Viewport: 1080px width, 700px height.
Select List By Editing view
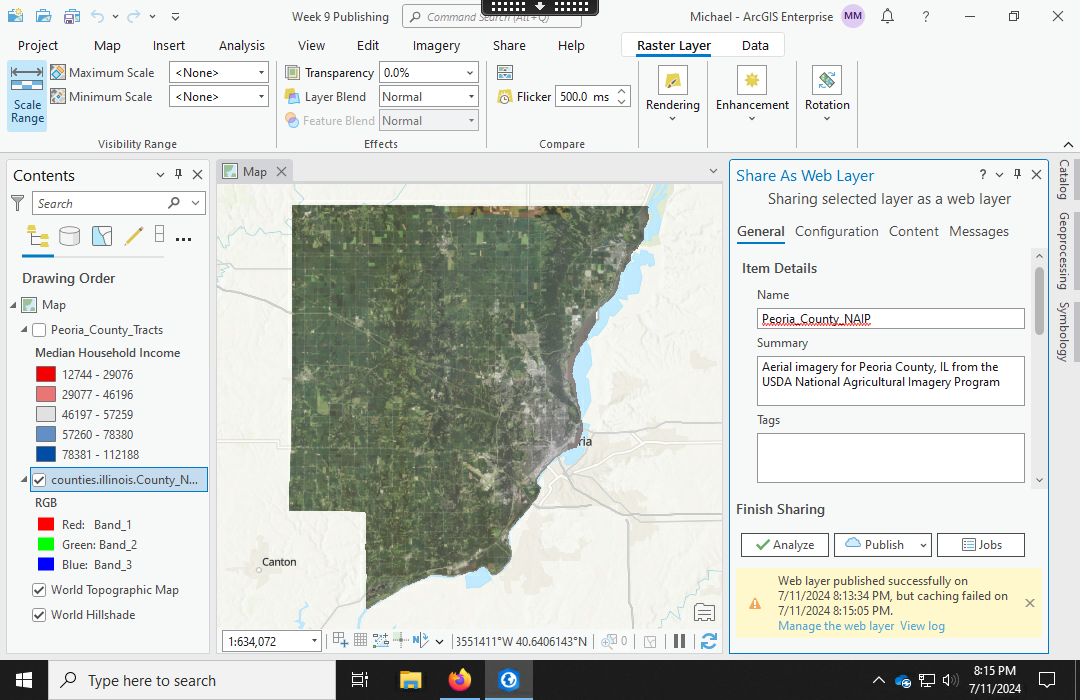click(x=134, y=236)
